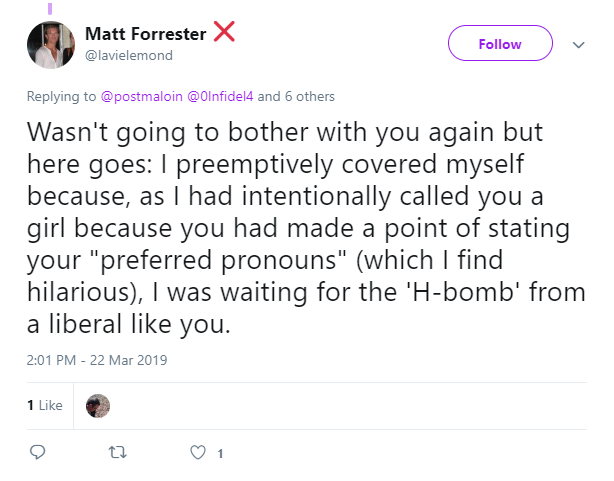Open the @lavielemond handle link
The image size is (614, 481).
[129, 55]
